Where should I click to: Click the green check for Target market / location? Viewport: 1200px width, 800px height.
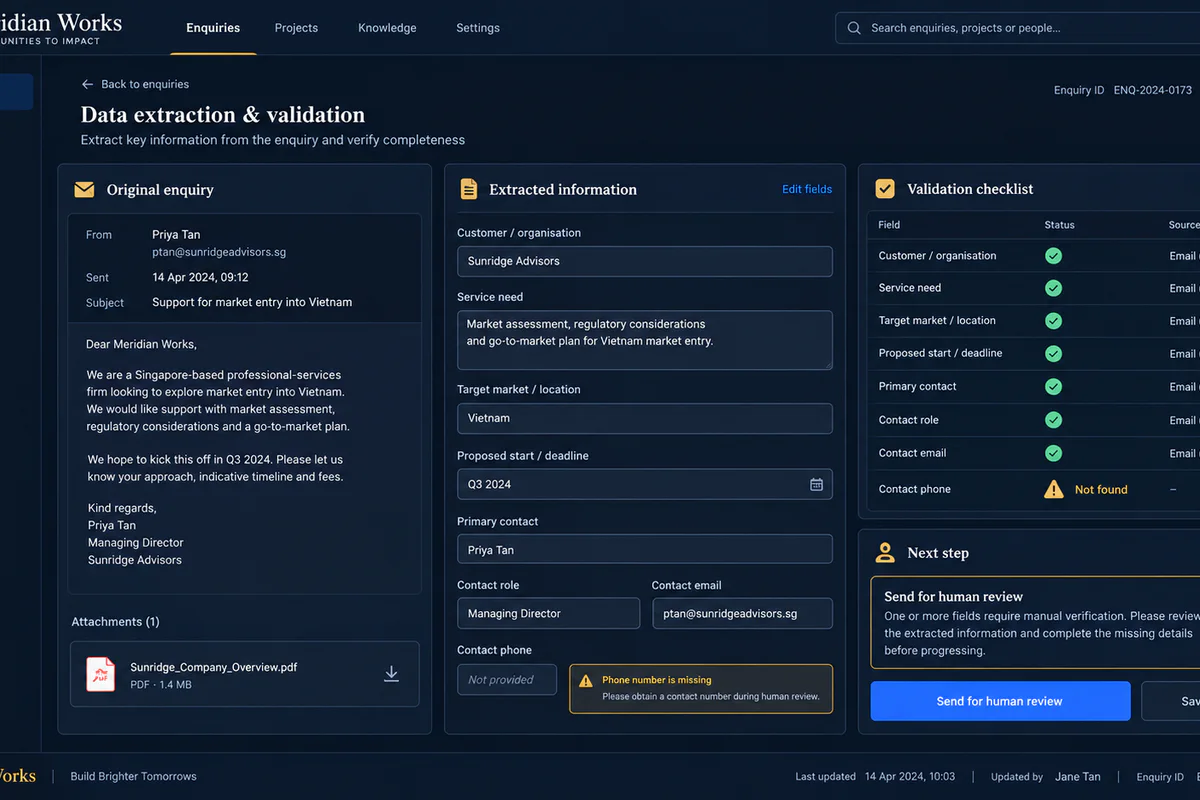point(1053,321)
